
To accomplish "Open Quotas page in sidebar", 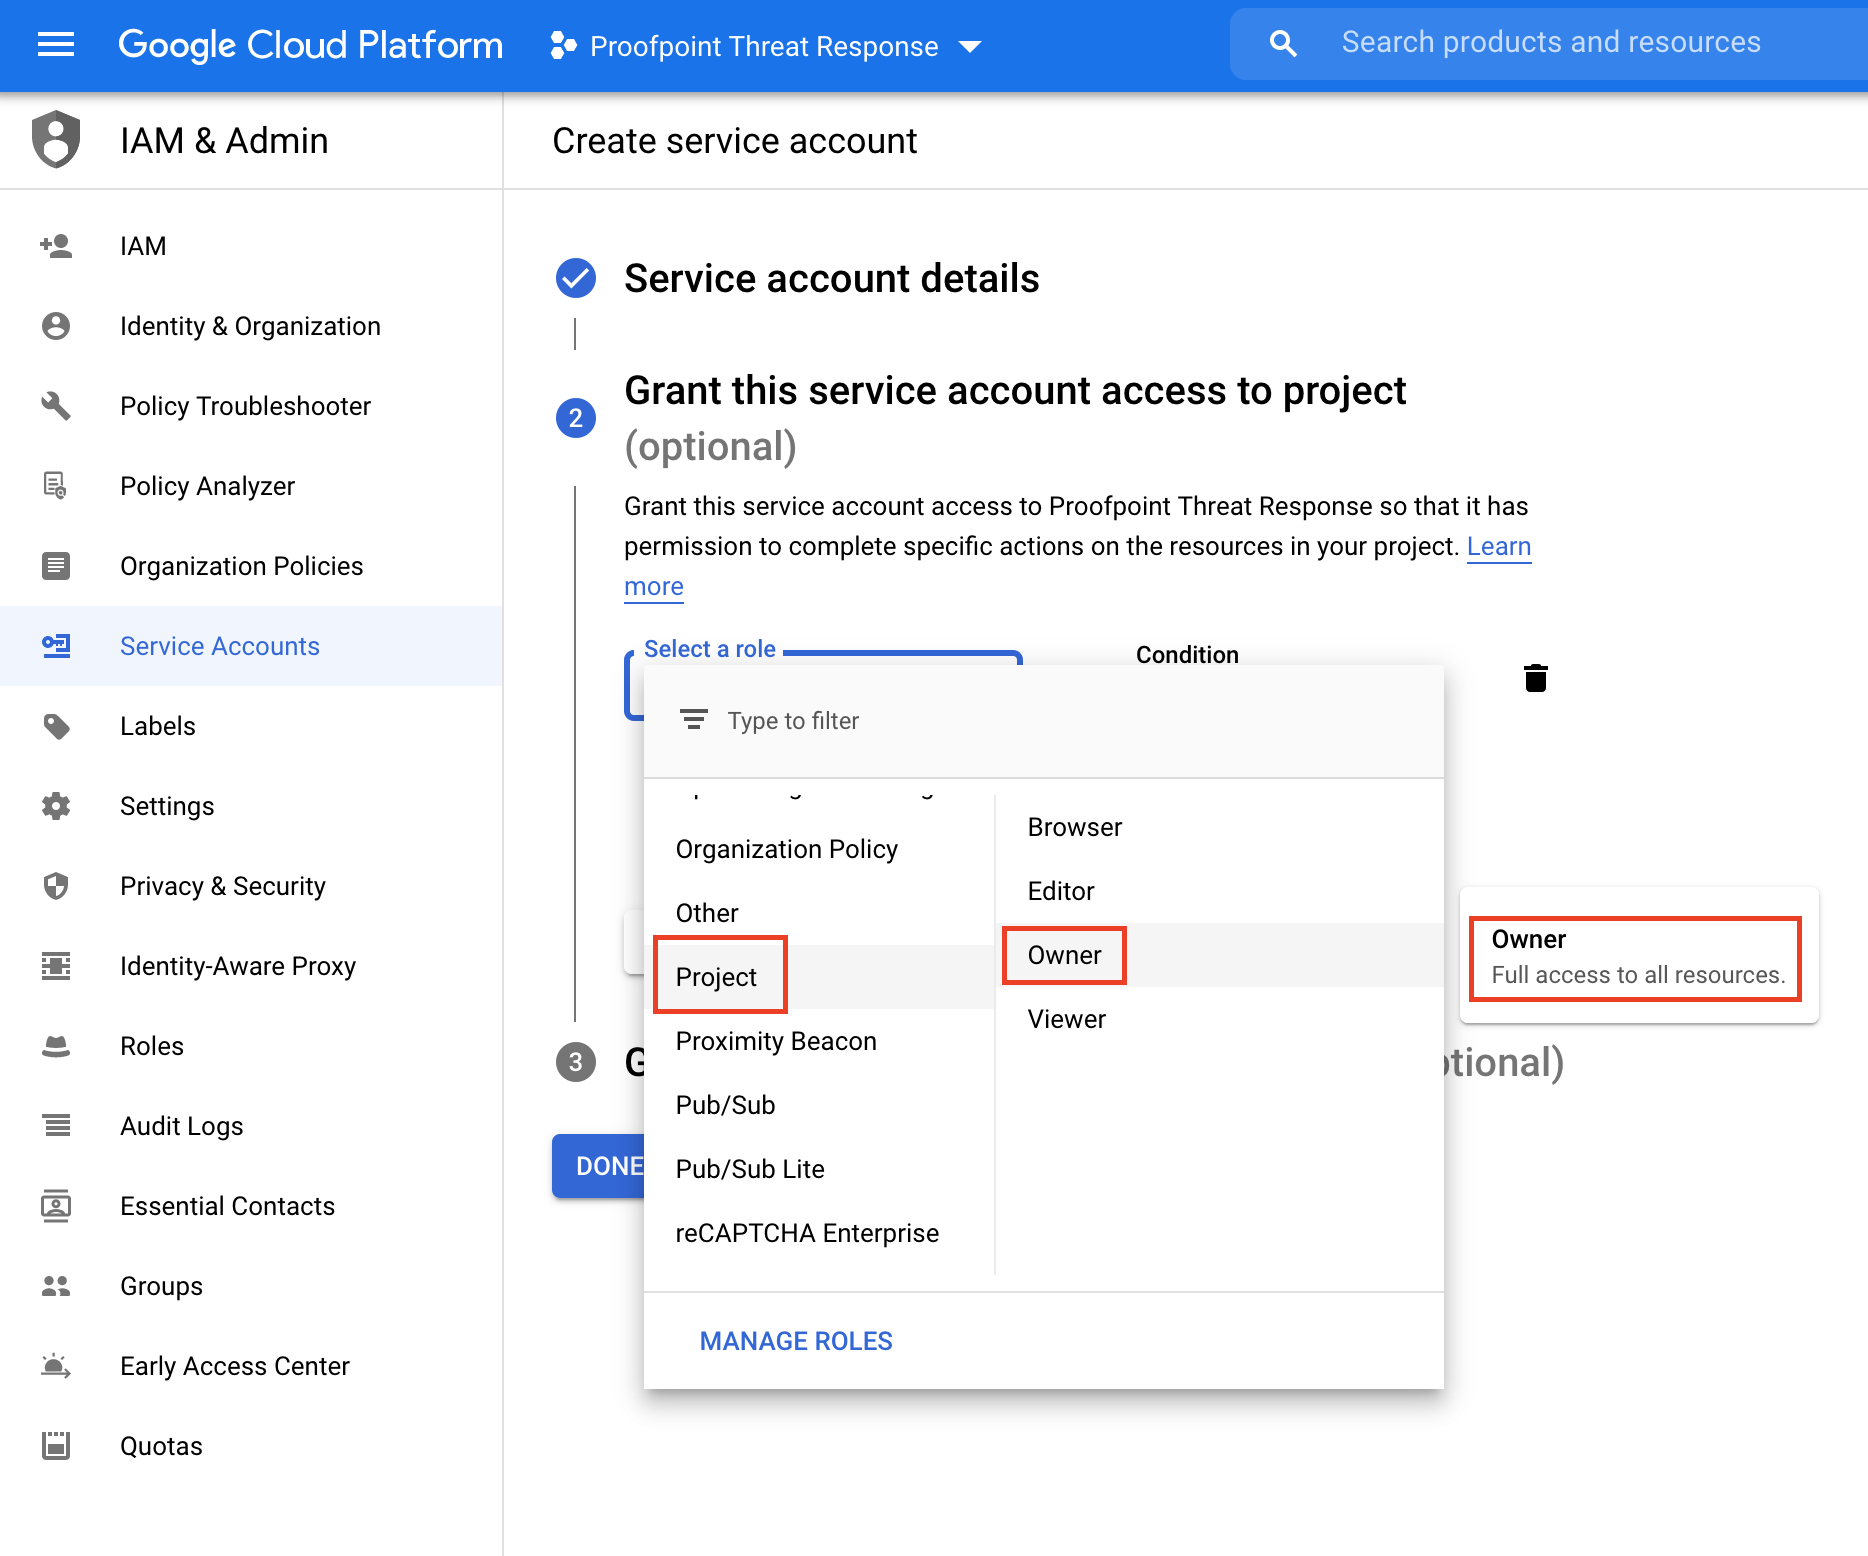I will coord(251,1446).
